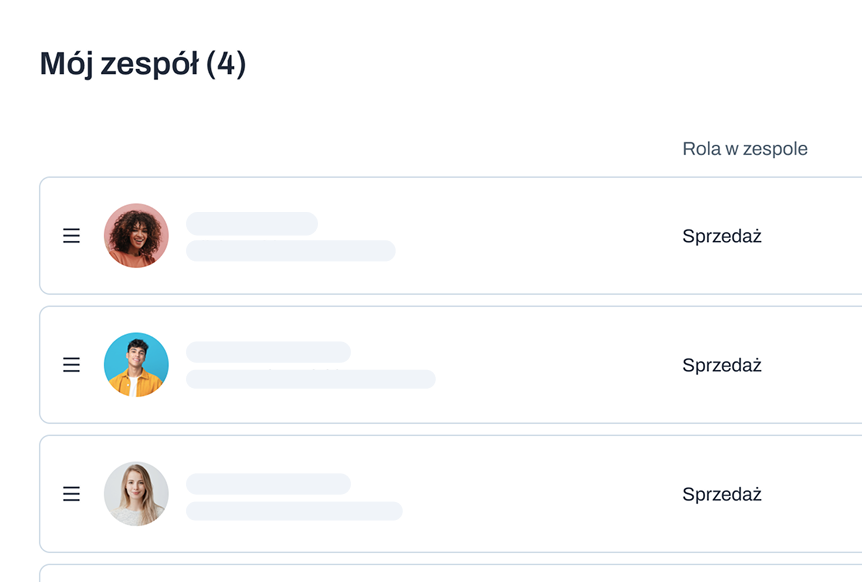Select the Sprzedaż role in the third member row
Screen dimensions: 862x582
coord(722,495)
